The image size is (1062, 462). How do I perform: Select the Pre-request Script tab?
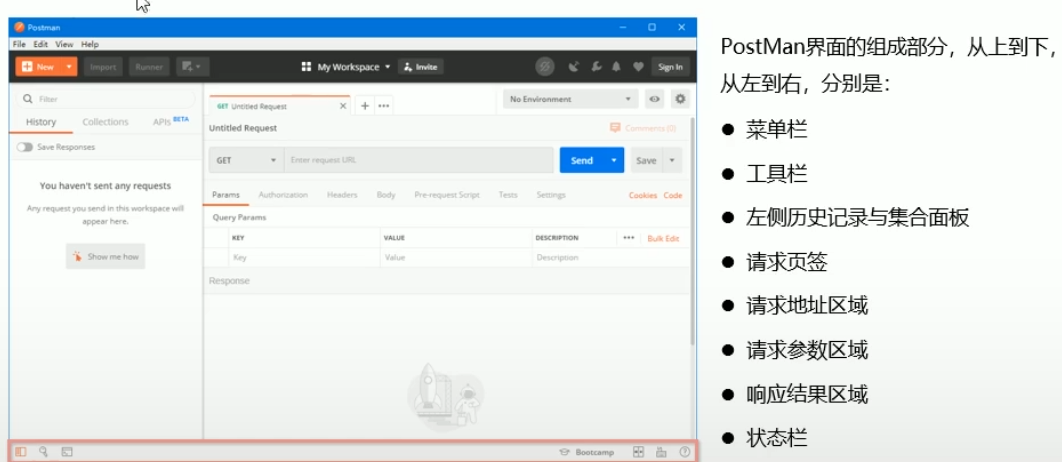pos(447,194)
